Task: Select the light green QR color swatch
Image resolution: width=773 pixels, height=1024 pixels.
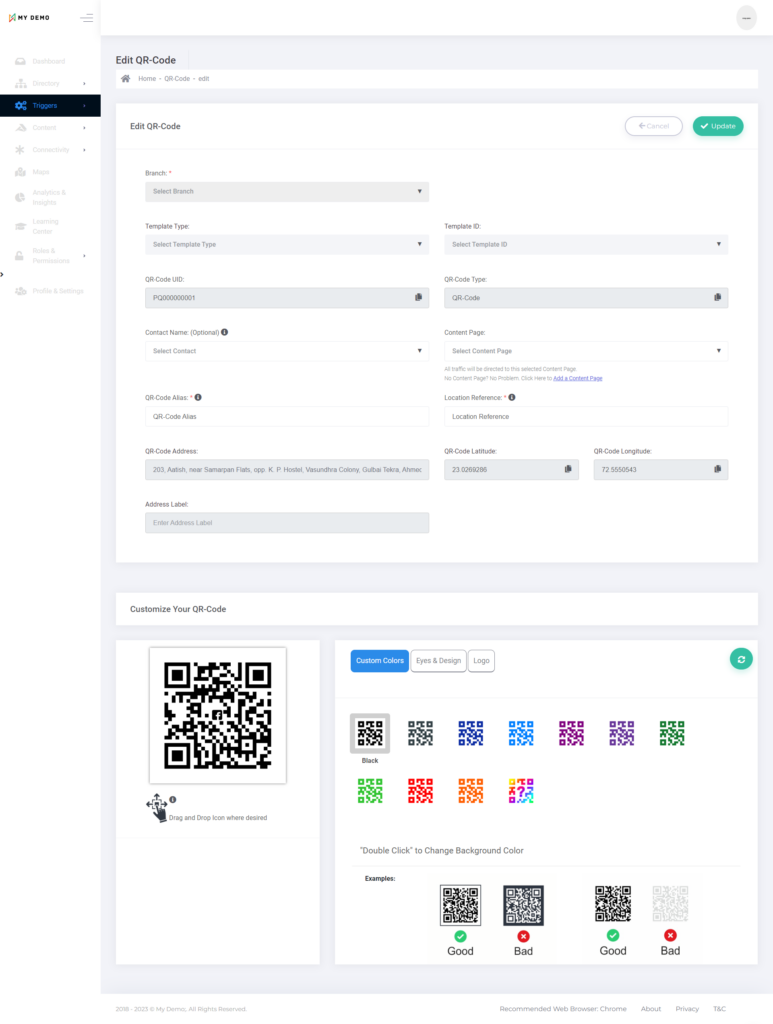Action: [x=370, y=791]
